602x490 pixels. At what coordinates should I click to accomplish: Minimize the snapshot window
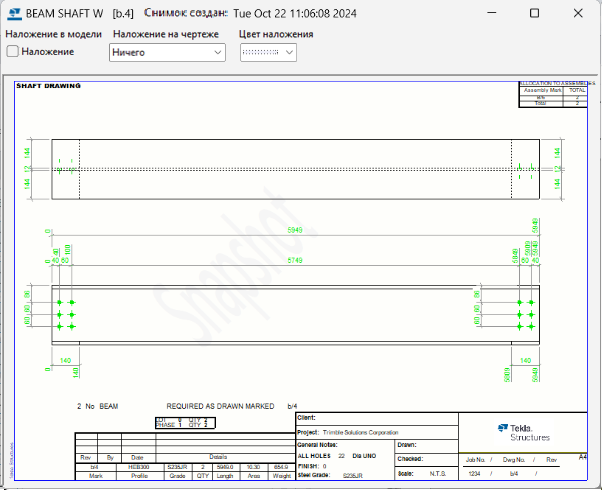489,13
